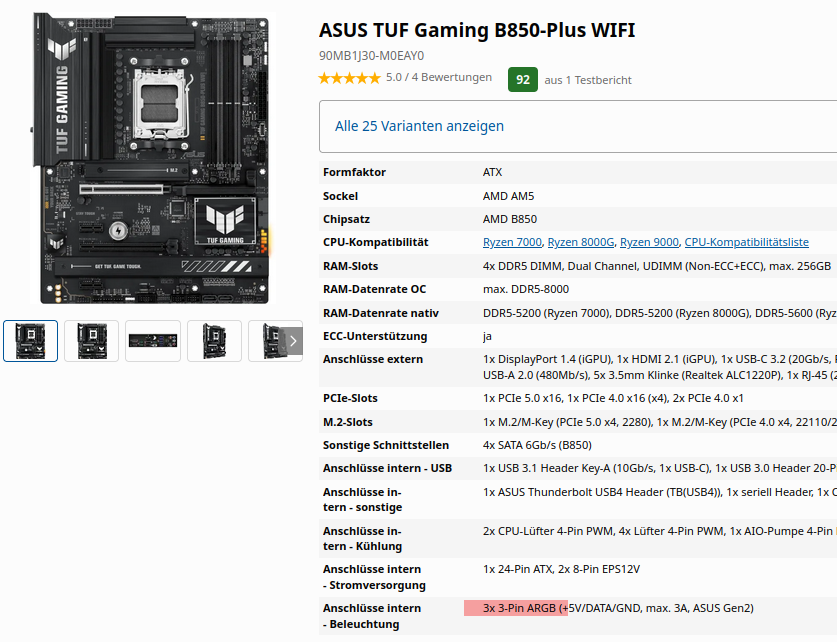
Task: Select the fourth angled motherboard thumbnail
Action: [214, 341]
